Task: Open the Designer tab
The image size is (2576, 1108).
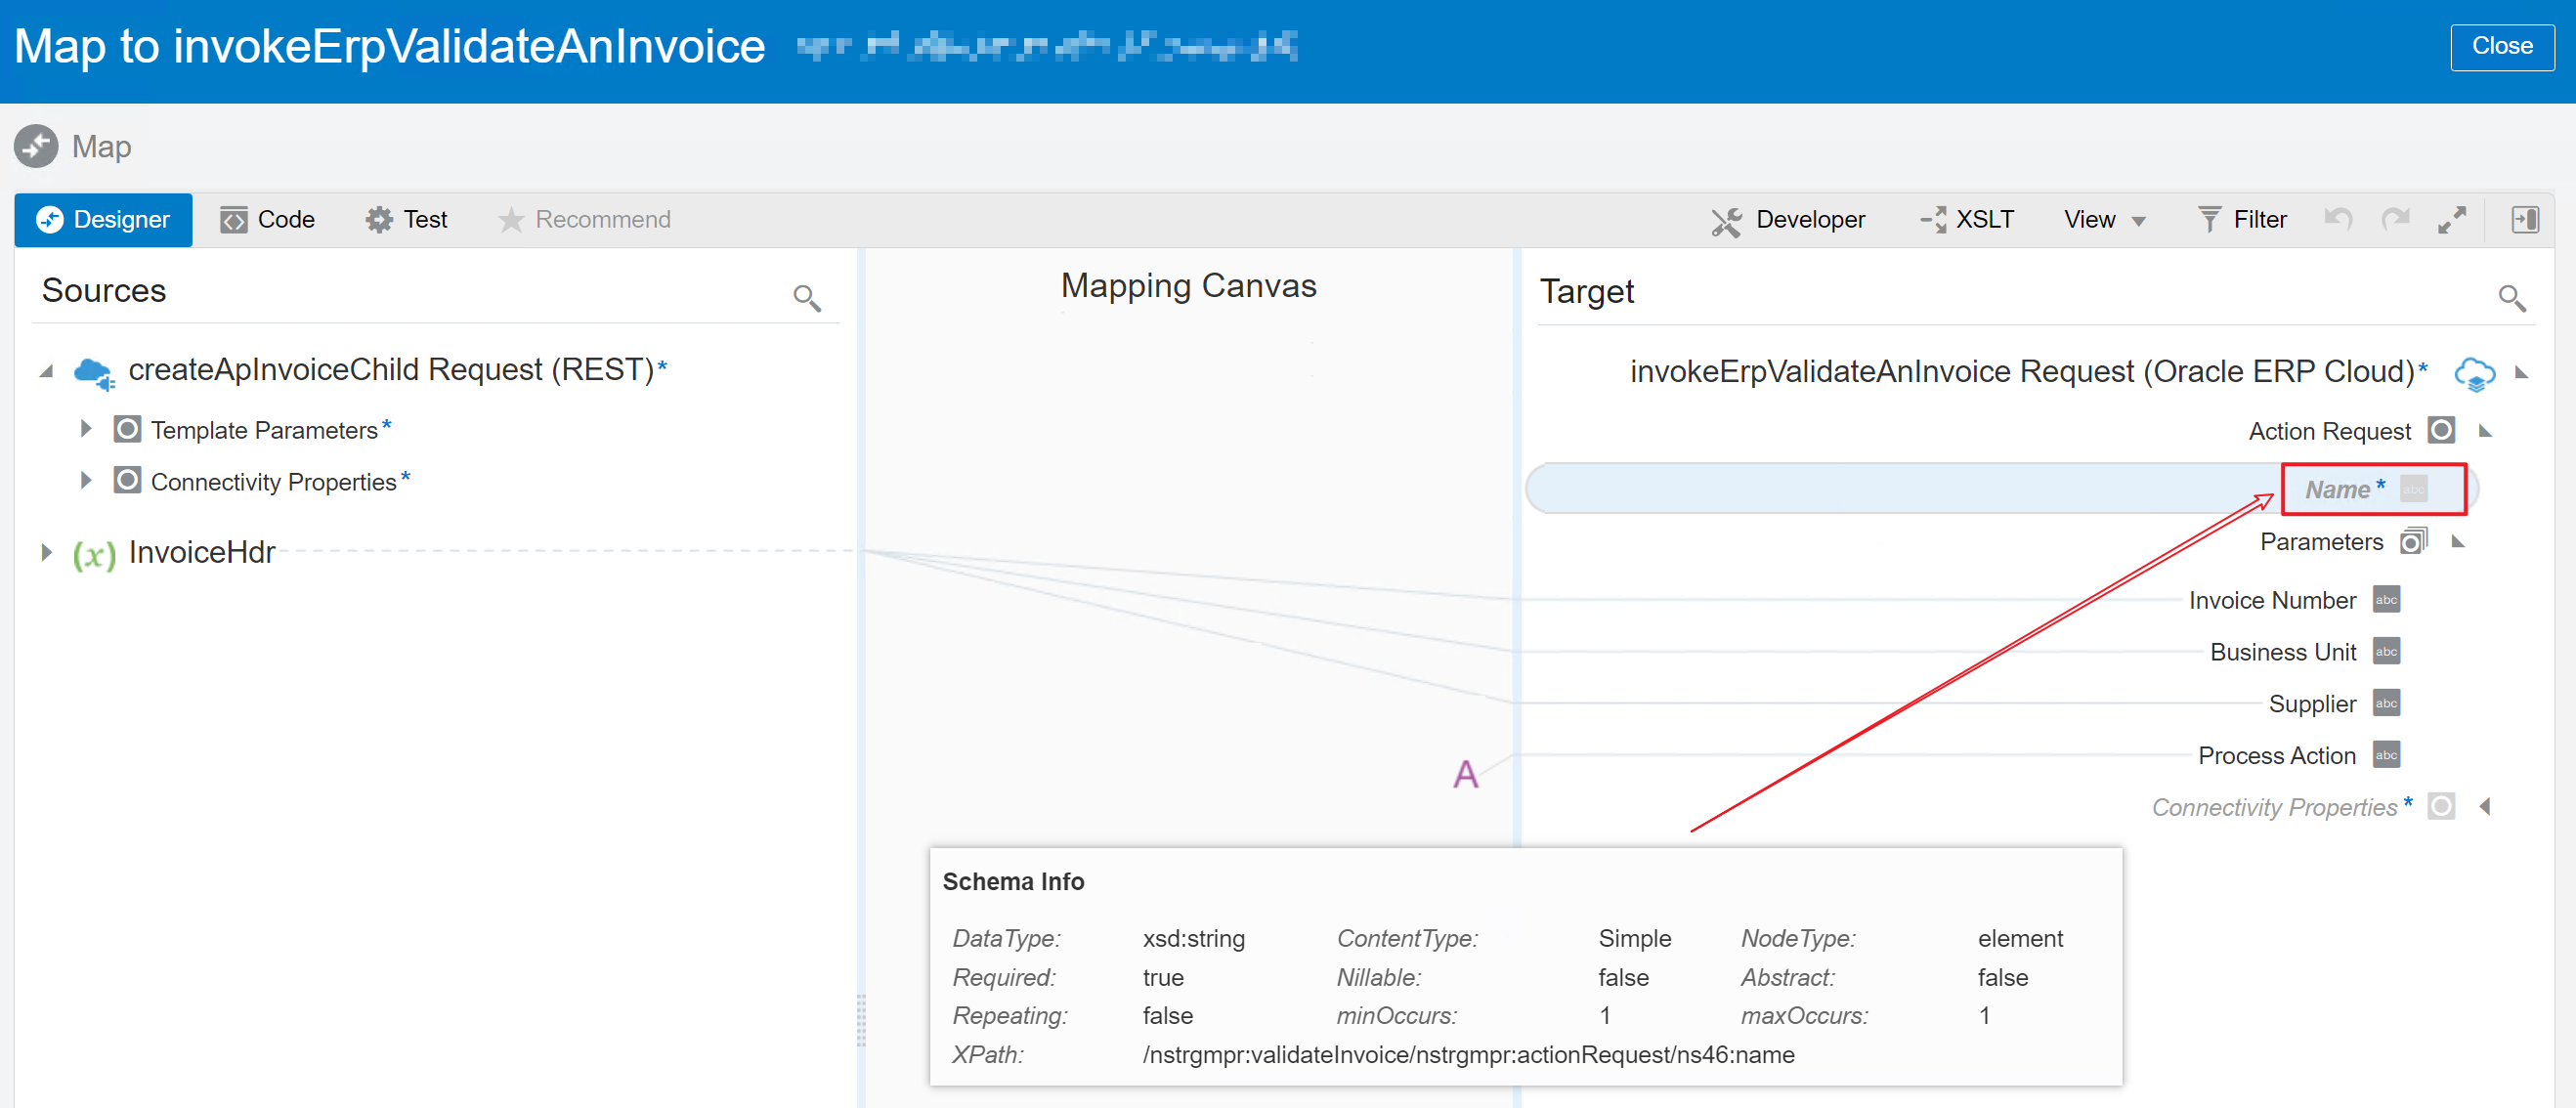Action: (103, 219)
